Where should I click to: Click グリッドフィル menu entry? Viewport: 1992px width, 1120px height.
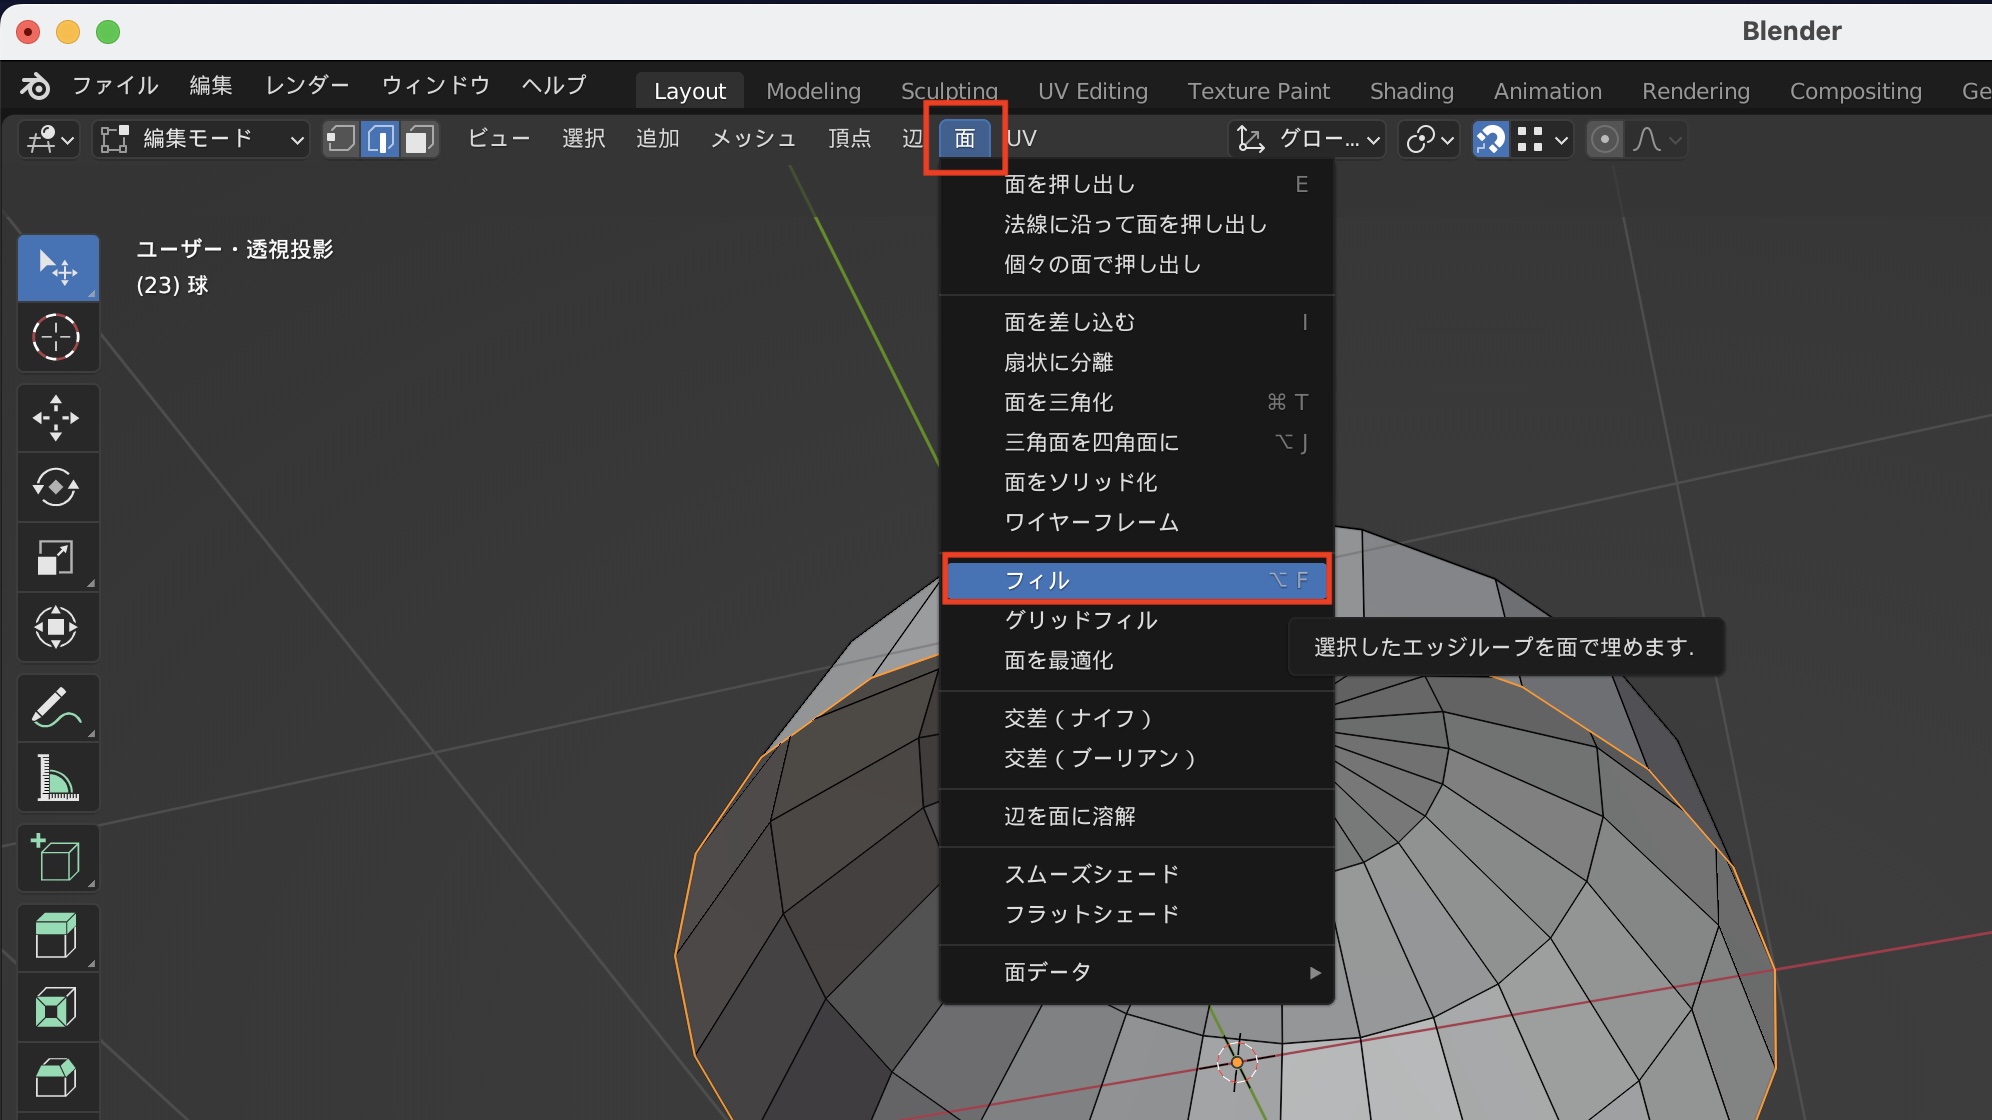pos(1080,620)
